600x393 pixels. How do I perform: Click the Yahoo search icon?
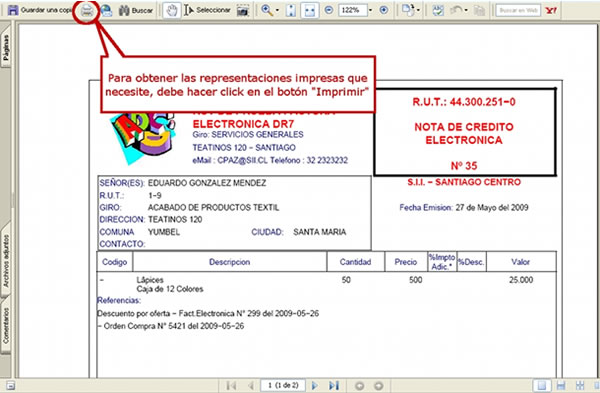pos(551,10)
